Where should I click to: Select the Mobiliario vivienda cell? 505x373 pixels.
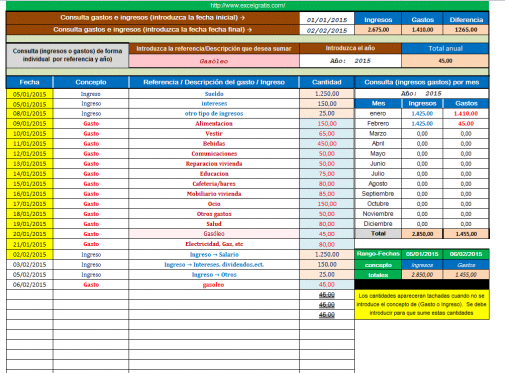coord(214,194)
